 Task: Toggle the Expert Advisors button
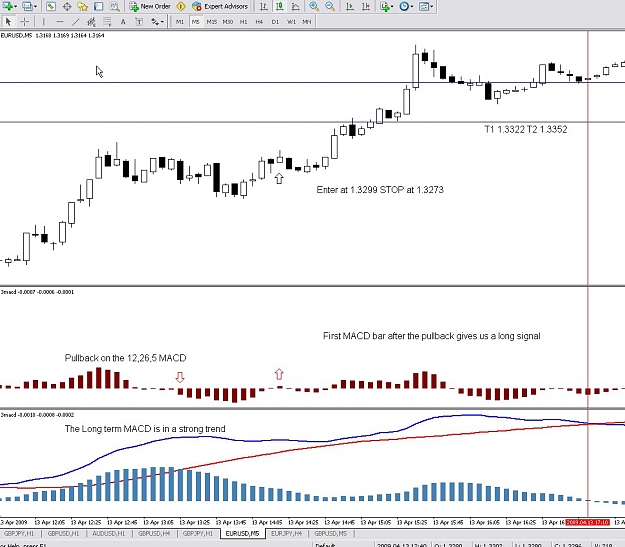coord(220,6)
